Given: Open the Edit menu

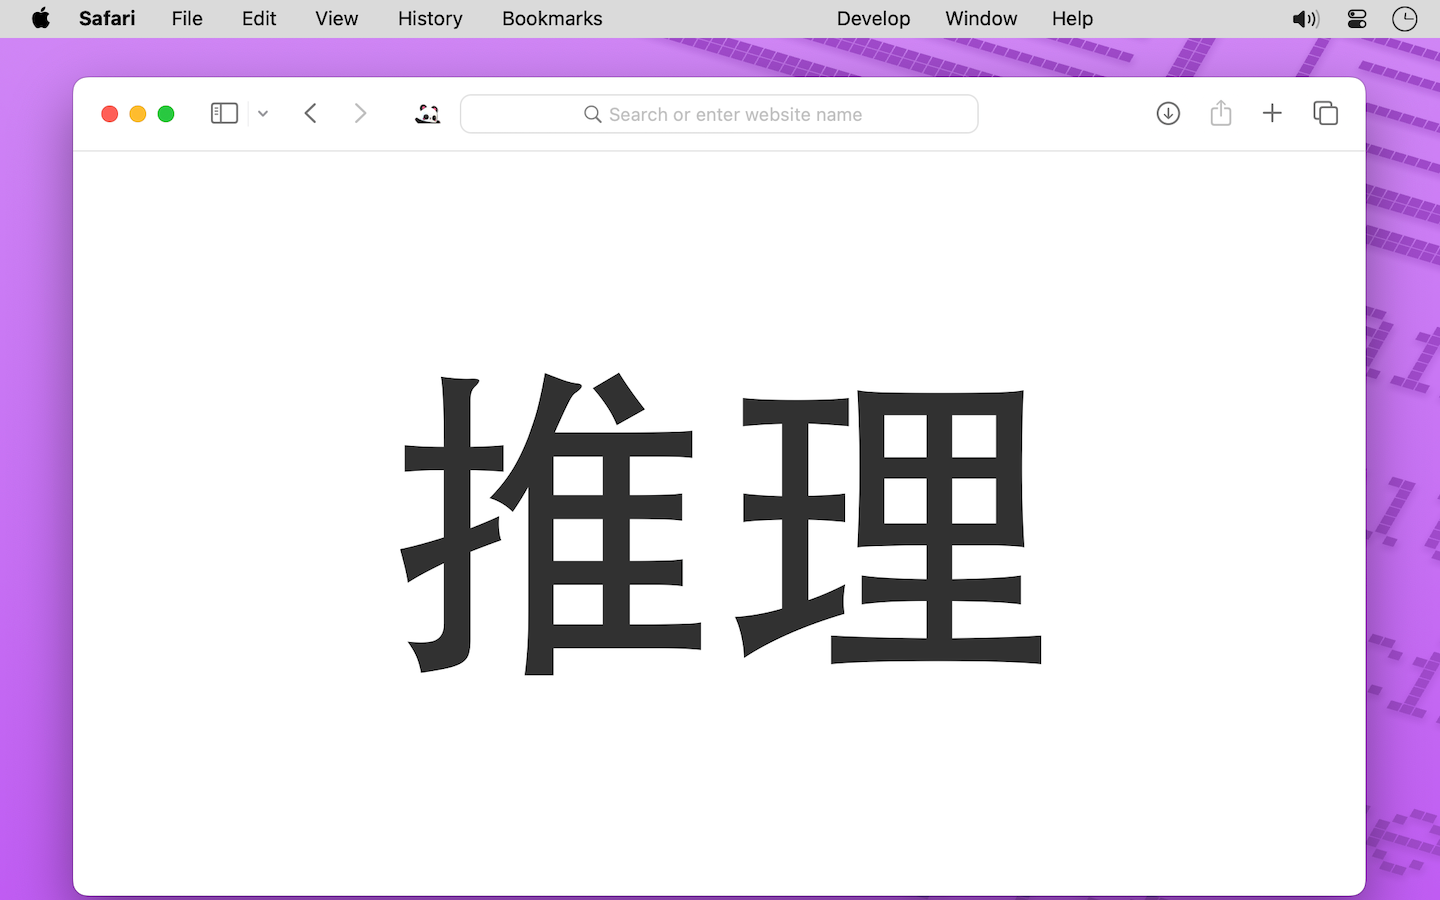Looking at the screenshot, I should (259, 18).
